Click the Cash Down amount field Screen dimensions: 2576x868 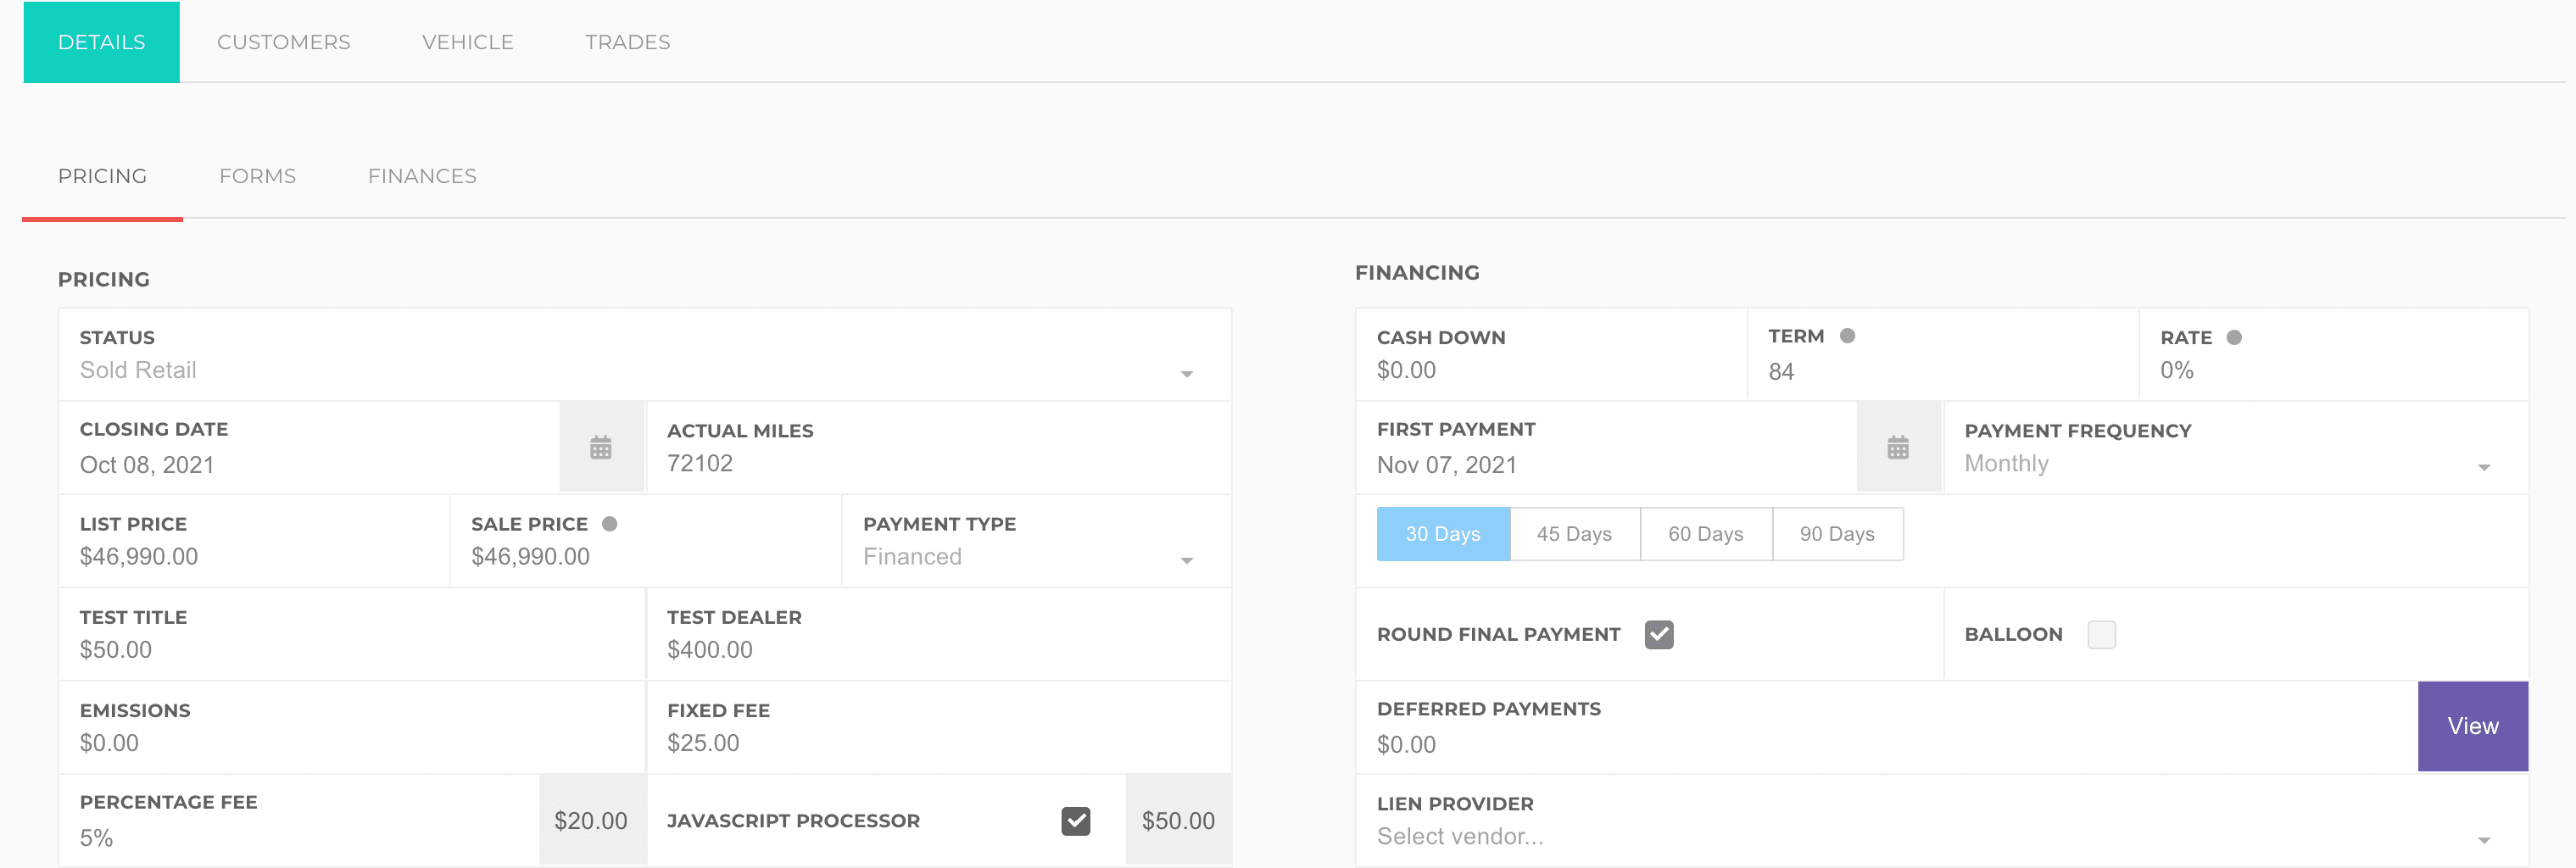(1550, 370)
